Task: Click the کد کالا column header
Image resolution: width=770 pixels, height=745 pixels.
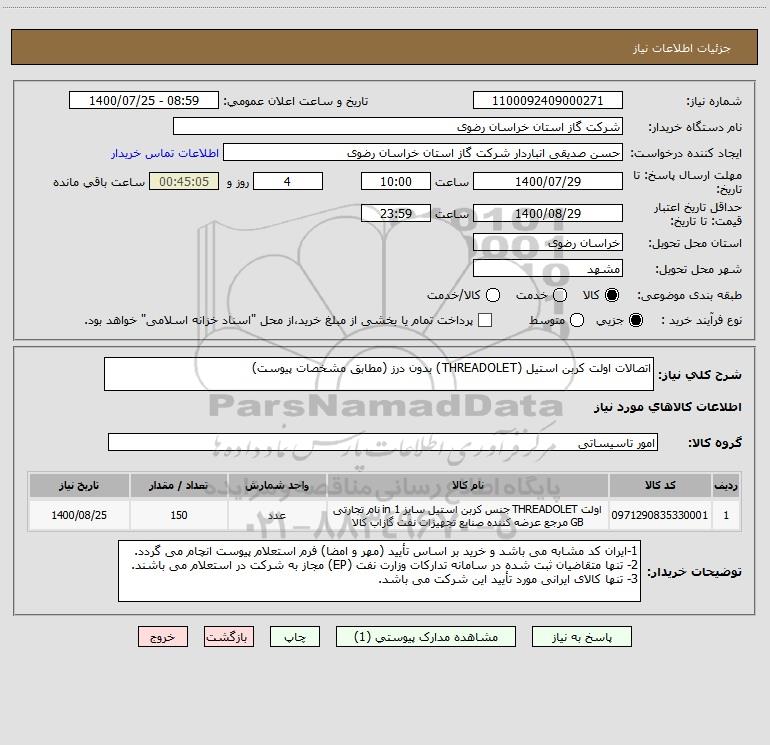Action: point(660,485)
